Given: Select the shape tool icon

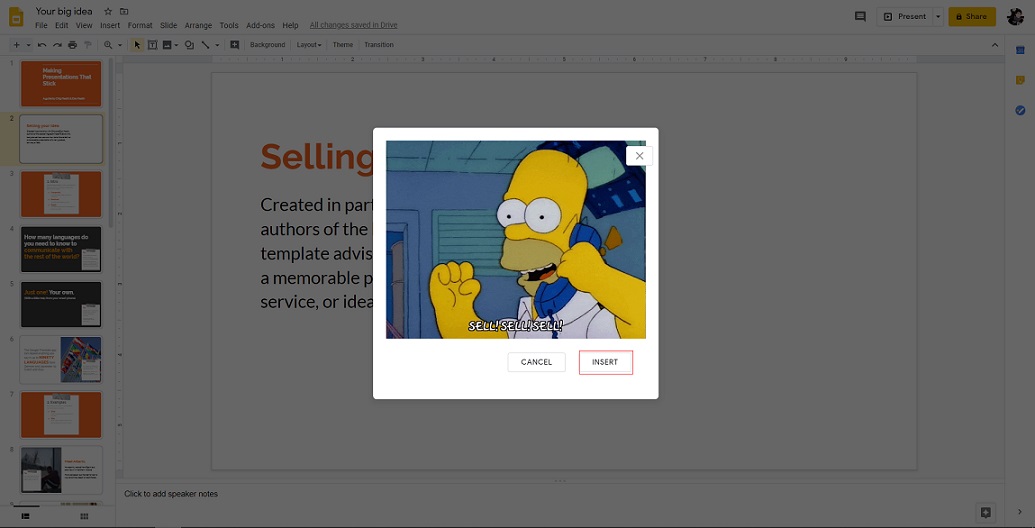Looking at the screenshot, I should pos(190,45).
